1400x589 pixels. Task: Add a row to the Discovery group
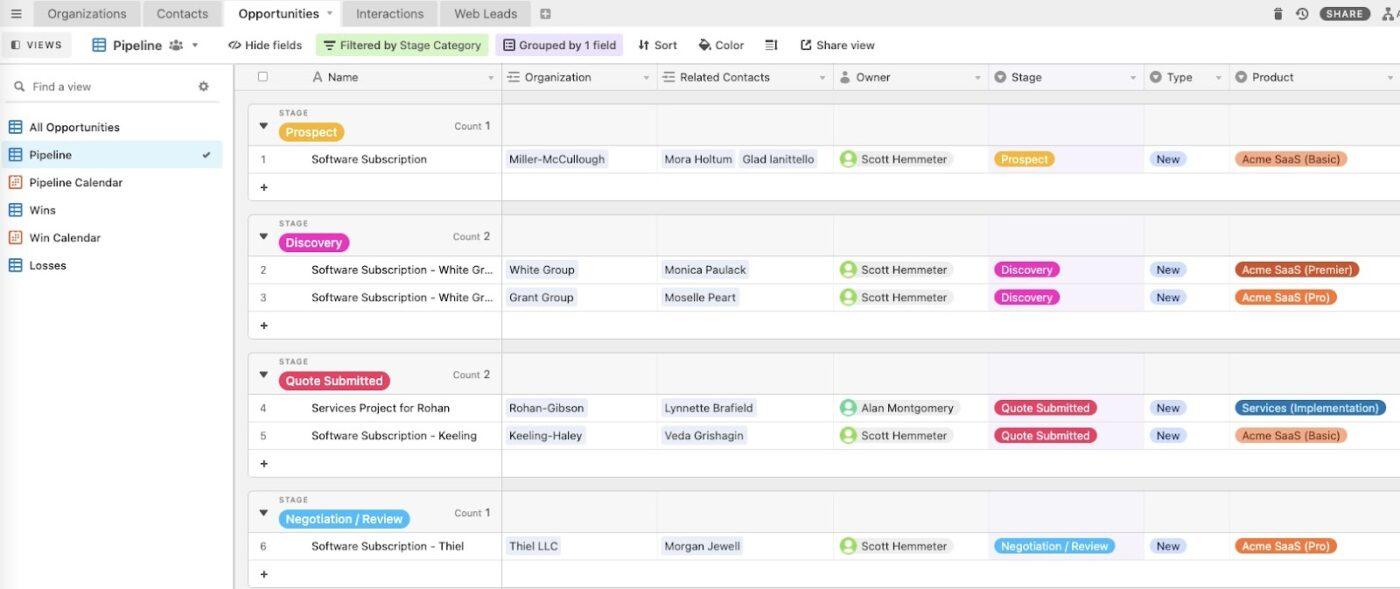264,325
